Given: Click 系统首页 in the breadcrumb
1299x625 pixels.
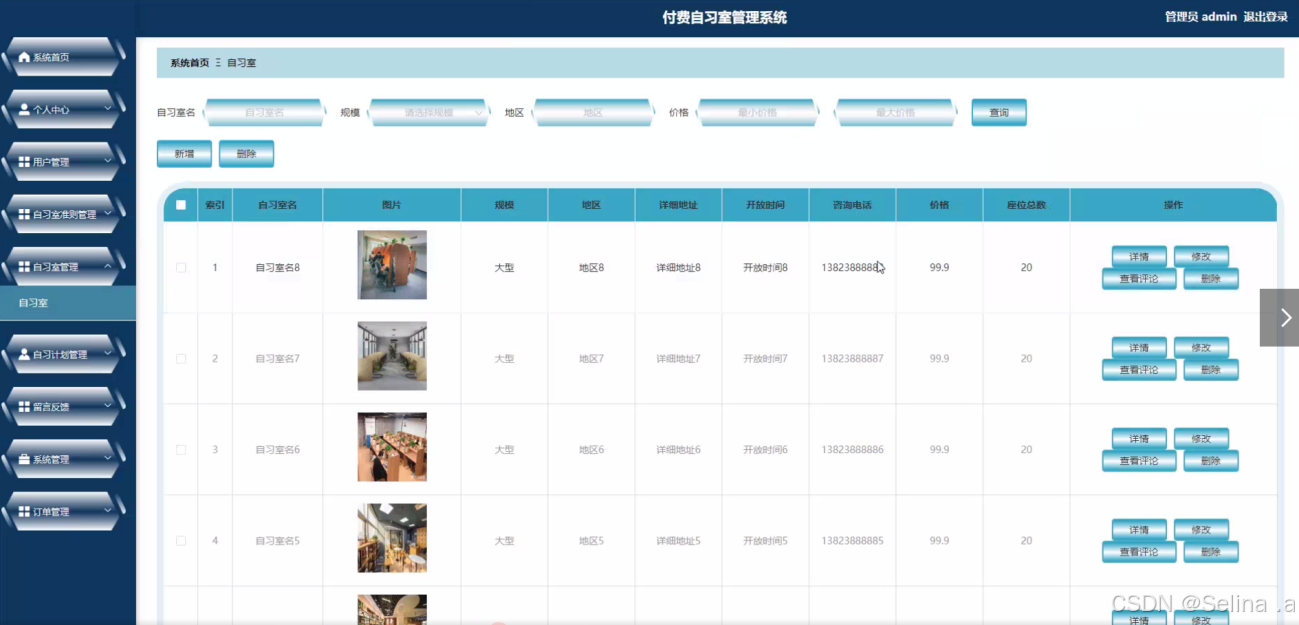Looking at the screenshot, I should click(x=190, y=63).
